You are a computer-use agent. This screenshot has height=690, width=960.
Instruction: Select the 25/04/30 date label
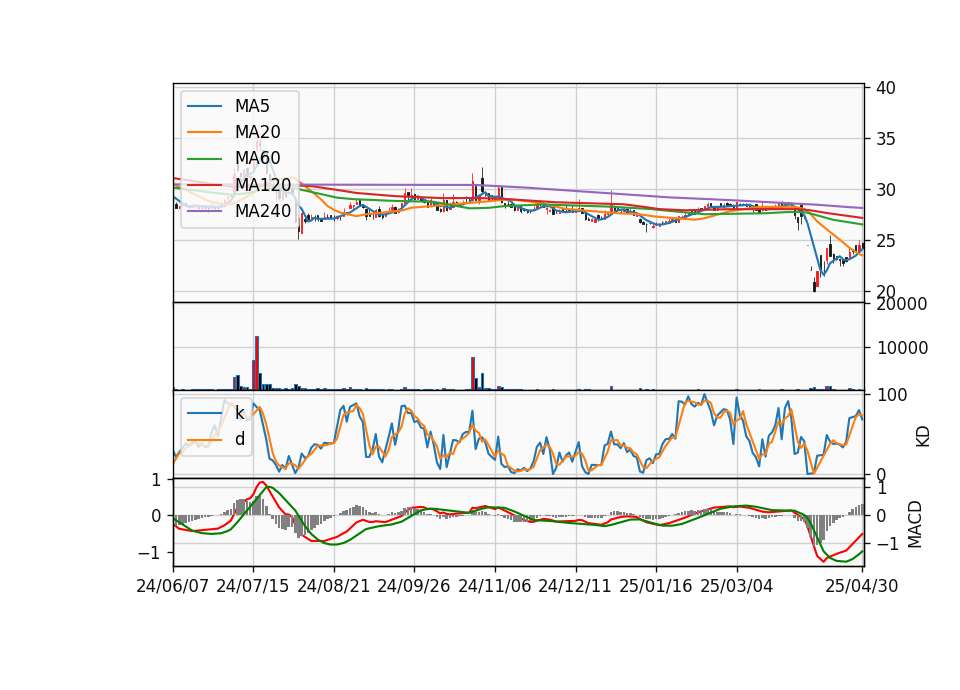[862, 586]
